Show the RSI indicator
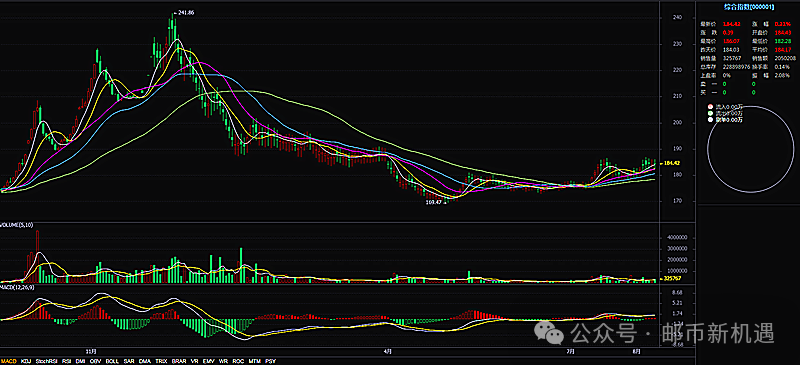This screenshot has height=365, width=800. click(66, 361)
